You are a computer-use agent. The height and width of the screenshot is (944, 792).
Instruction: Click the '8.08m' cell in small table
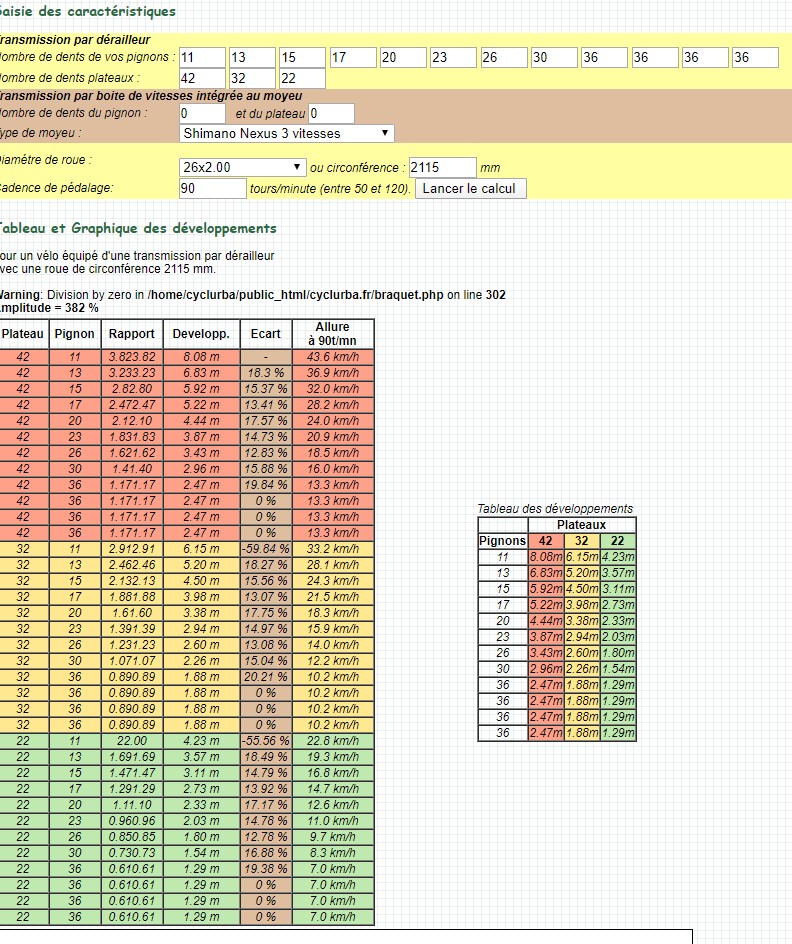(546, 557)
